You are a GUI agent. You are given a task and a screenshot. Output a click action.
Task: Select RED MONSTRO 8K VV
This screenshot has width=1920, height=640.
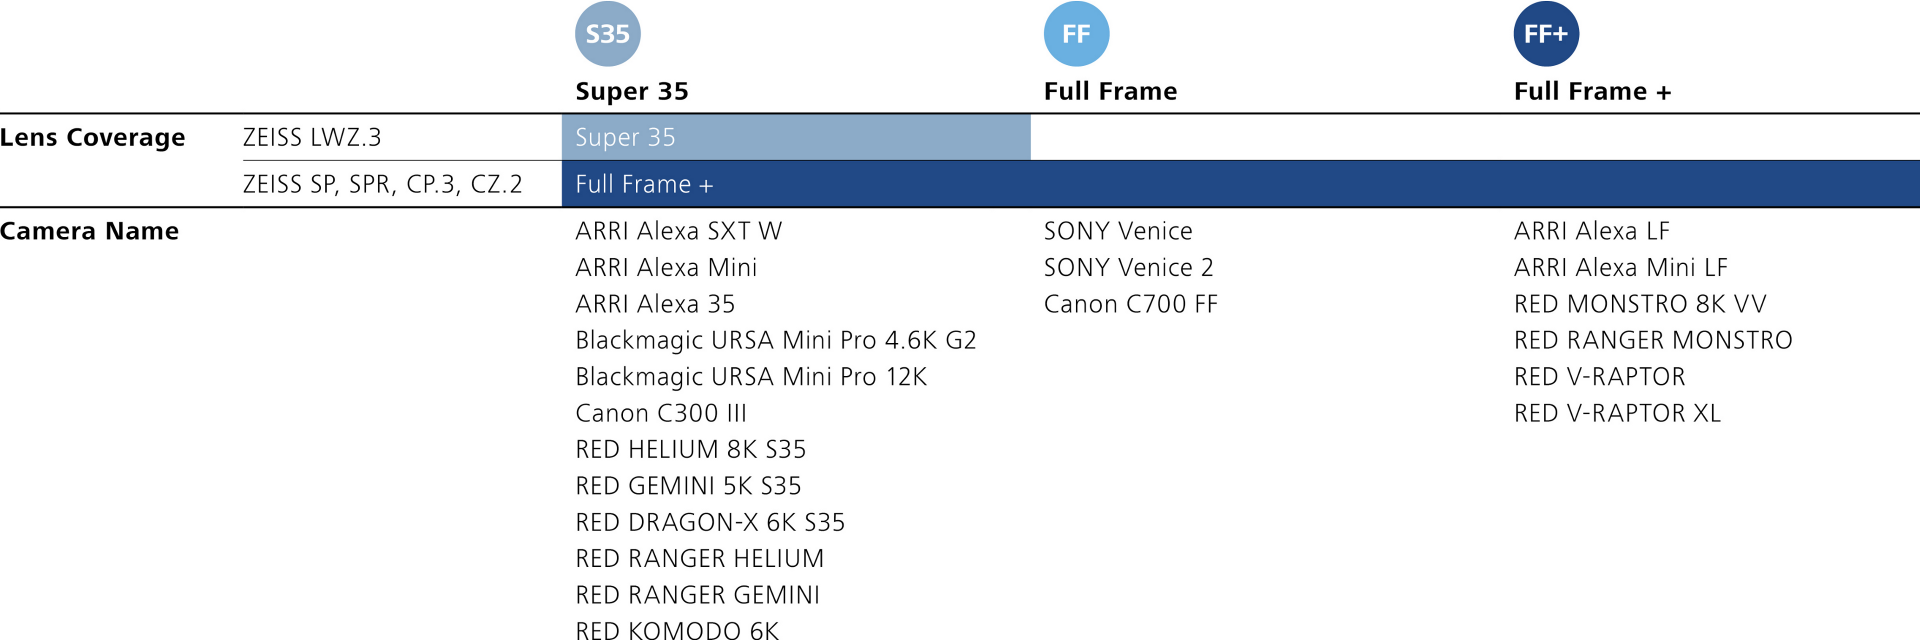coord(1640,304)
